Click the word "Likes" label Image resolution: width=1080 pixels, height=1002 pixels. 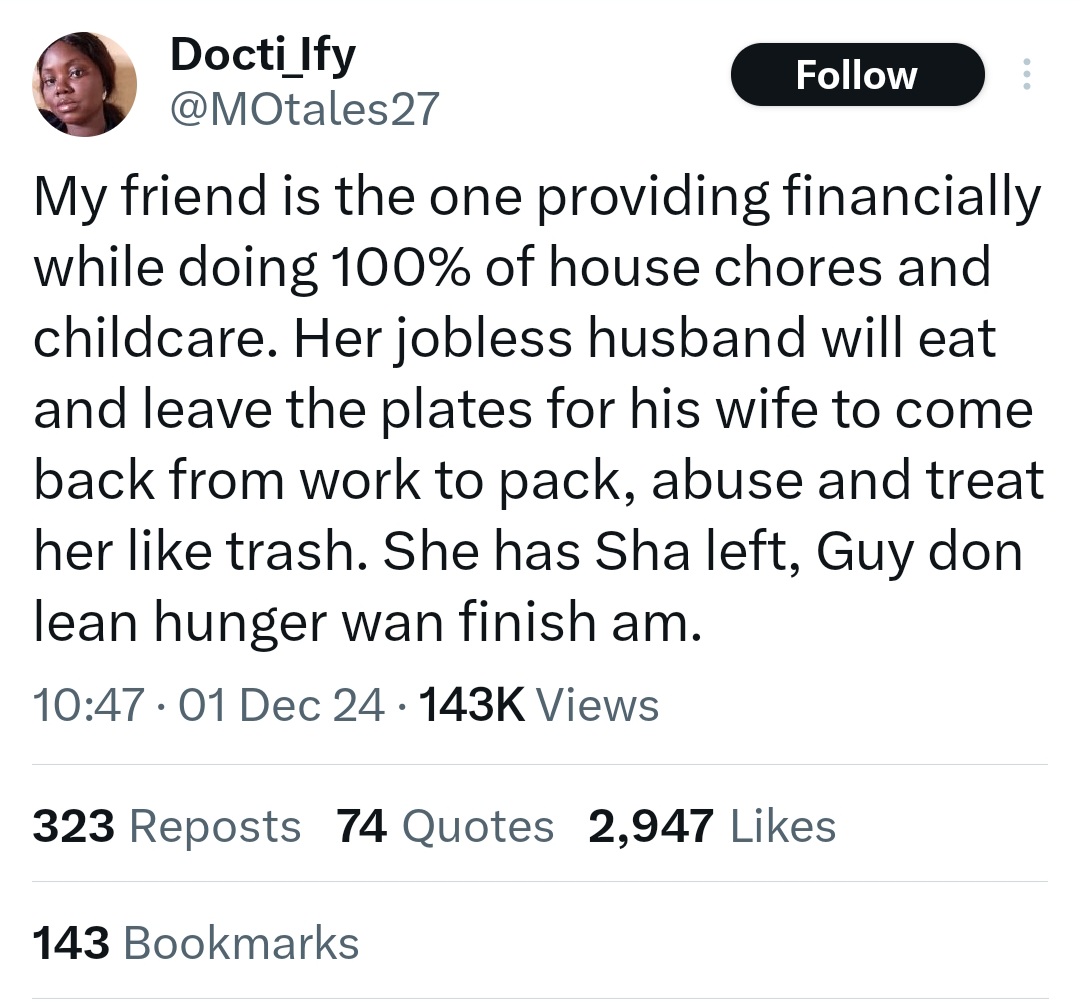783,827
